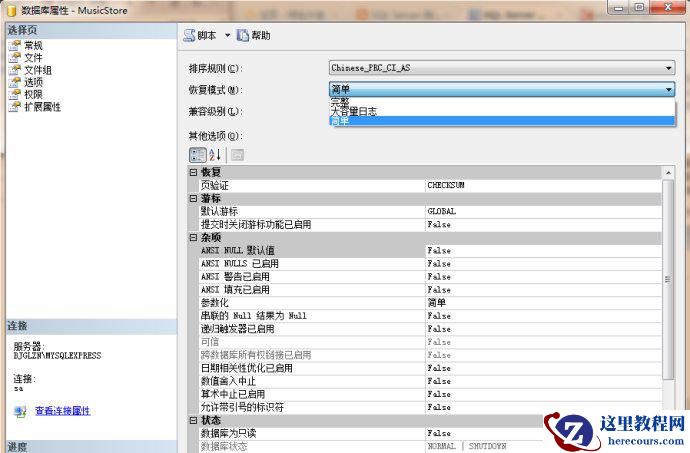The image size is (690, 453).
Task: Open the 排序规则 collation dropdown
Action: pyautogui.click(x=502, y=68)
